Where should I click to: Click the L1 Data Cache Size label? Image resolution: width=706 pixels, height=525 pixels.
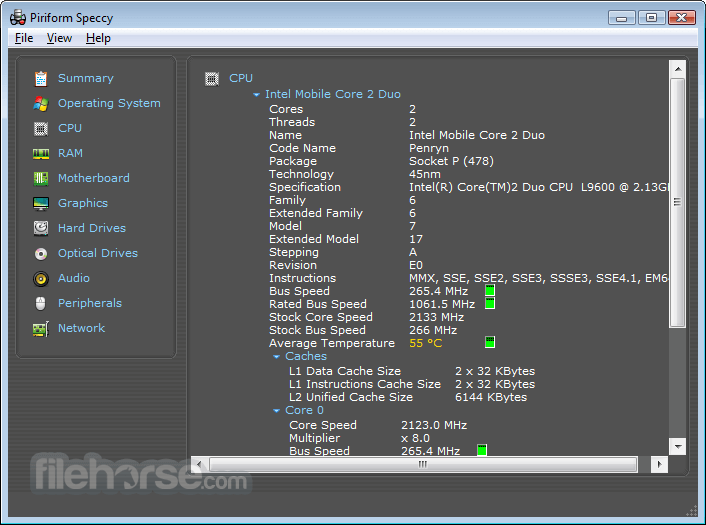[345, 371]
